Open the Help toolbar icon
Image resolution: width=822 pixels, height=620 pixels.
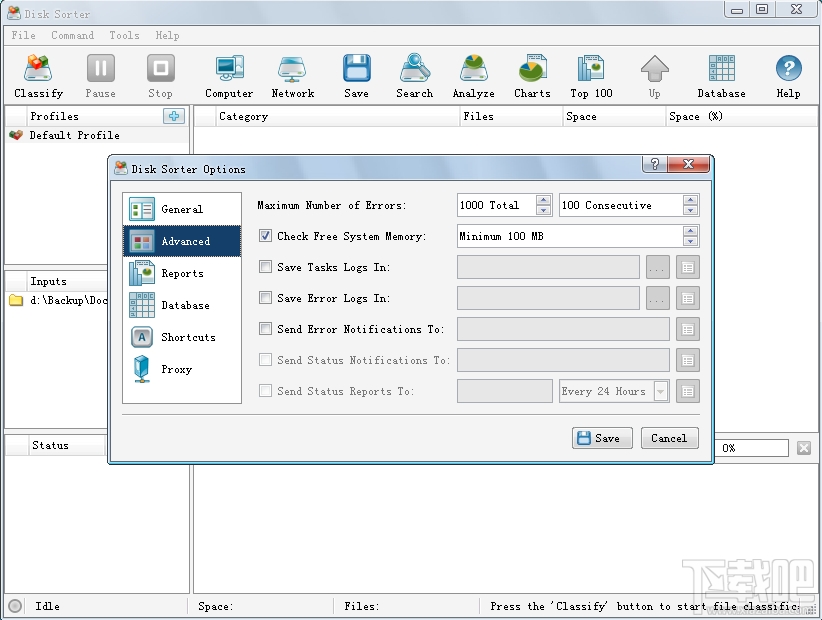[x=788, y=77]
